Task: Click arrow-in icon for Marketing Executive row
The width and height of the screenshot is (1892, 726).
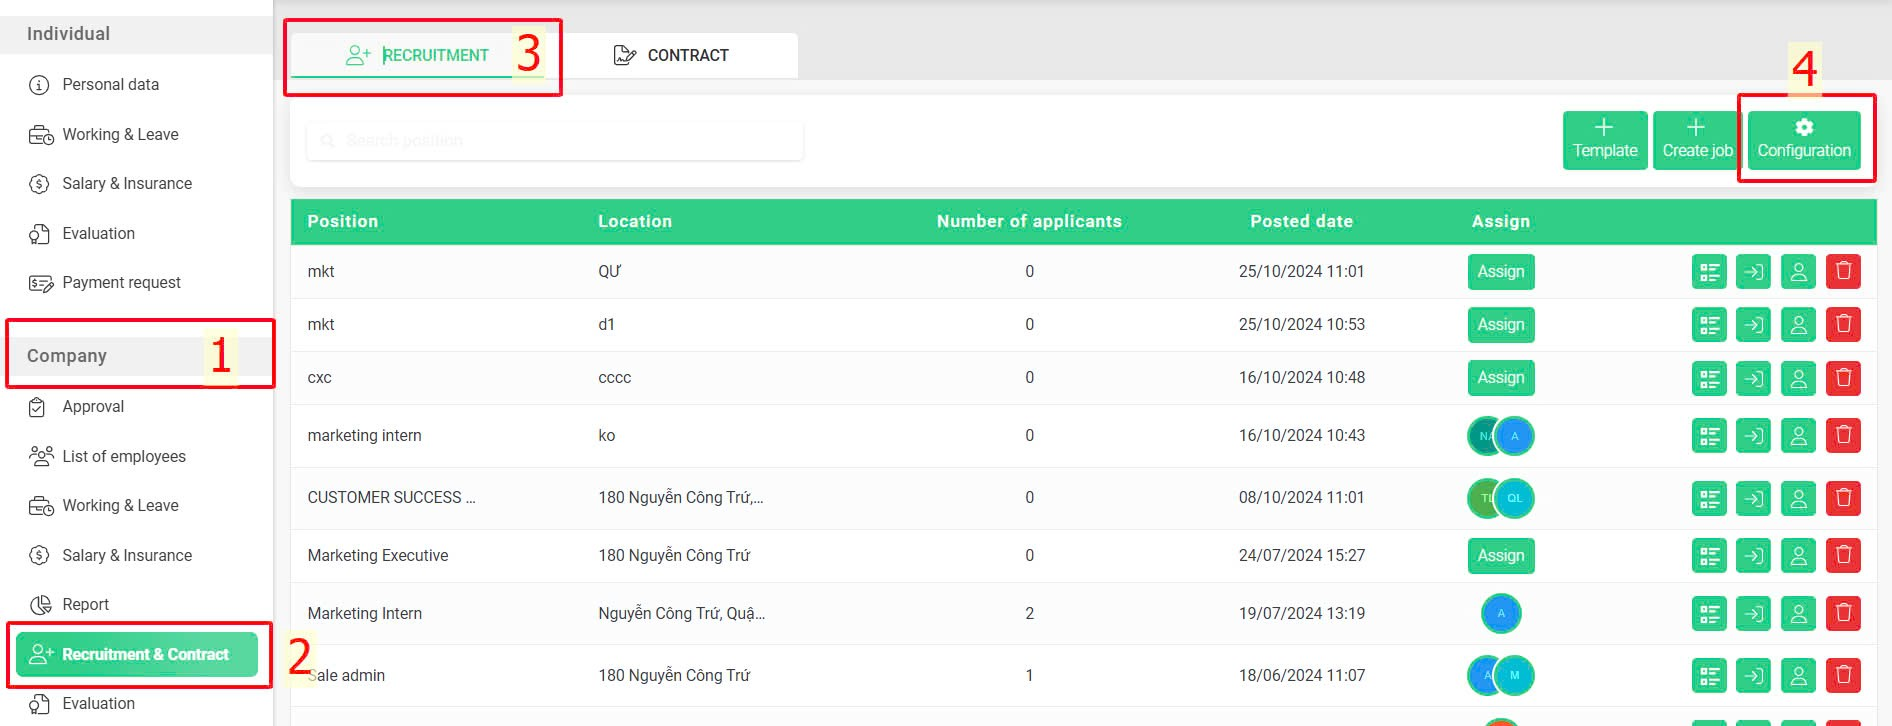Action: [x=1753, y=556]
